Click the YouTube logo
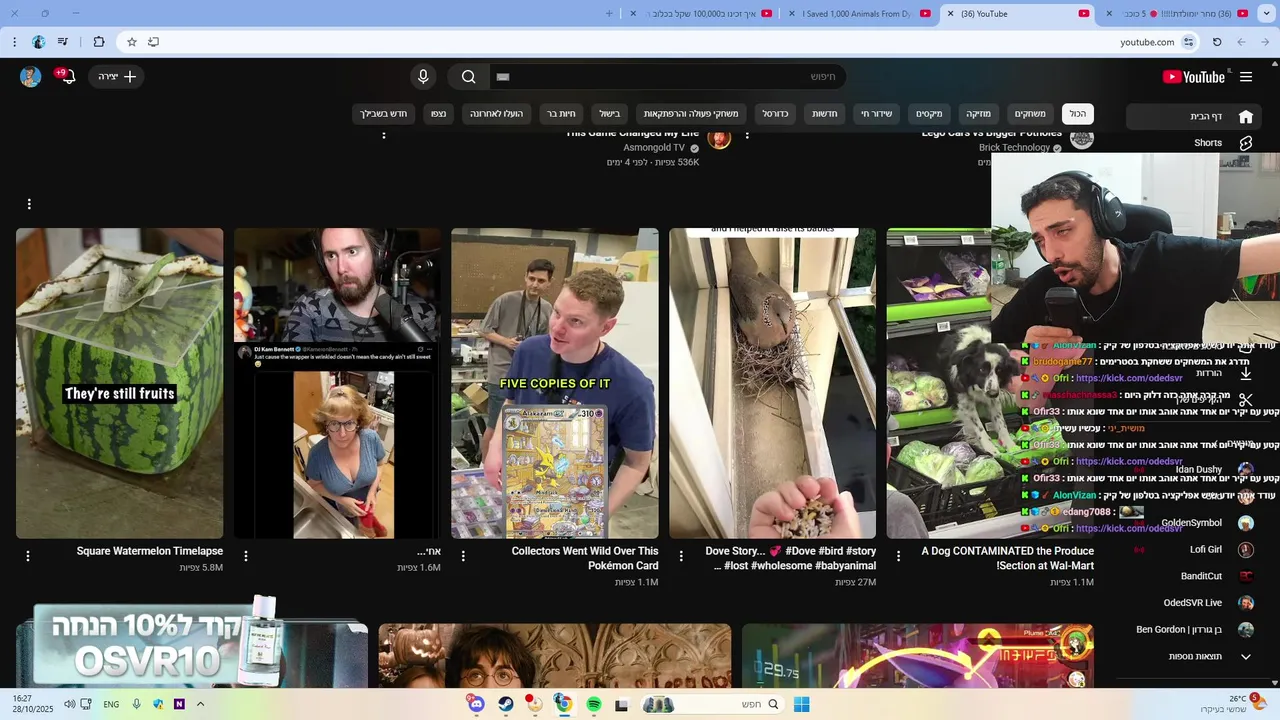 [1194, 77]
